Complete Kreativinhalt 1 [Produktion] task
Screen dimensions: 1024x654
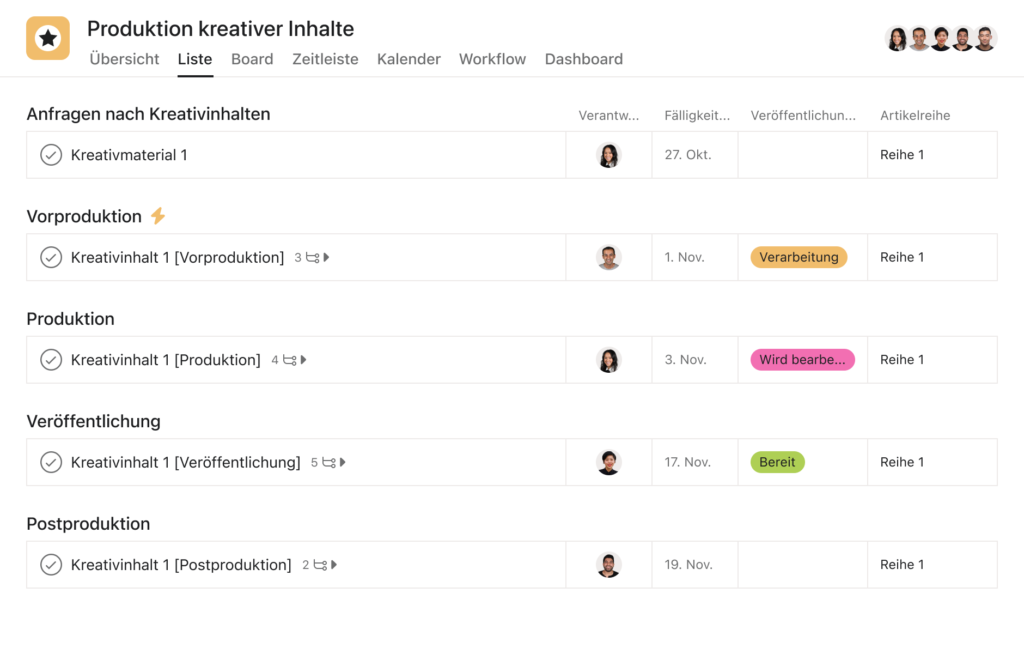click(x=51, y=360)
